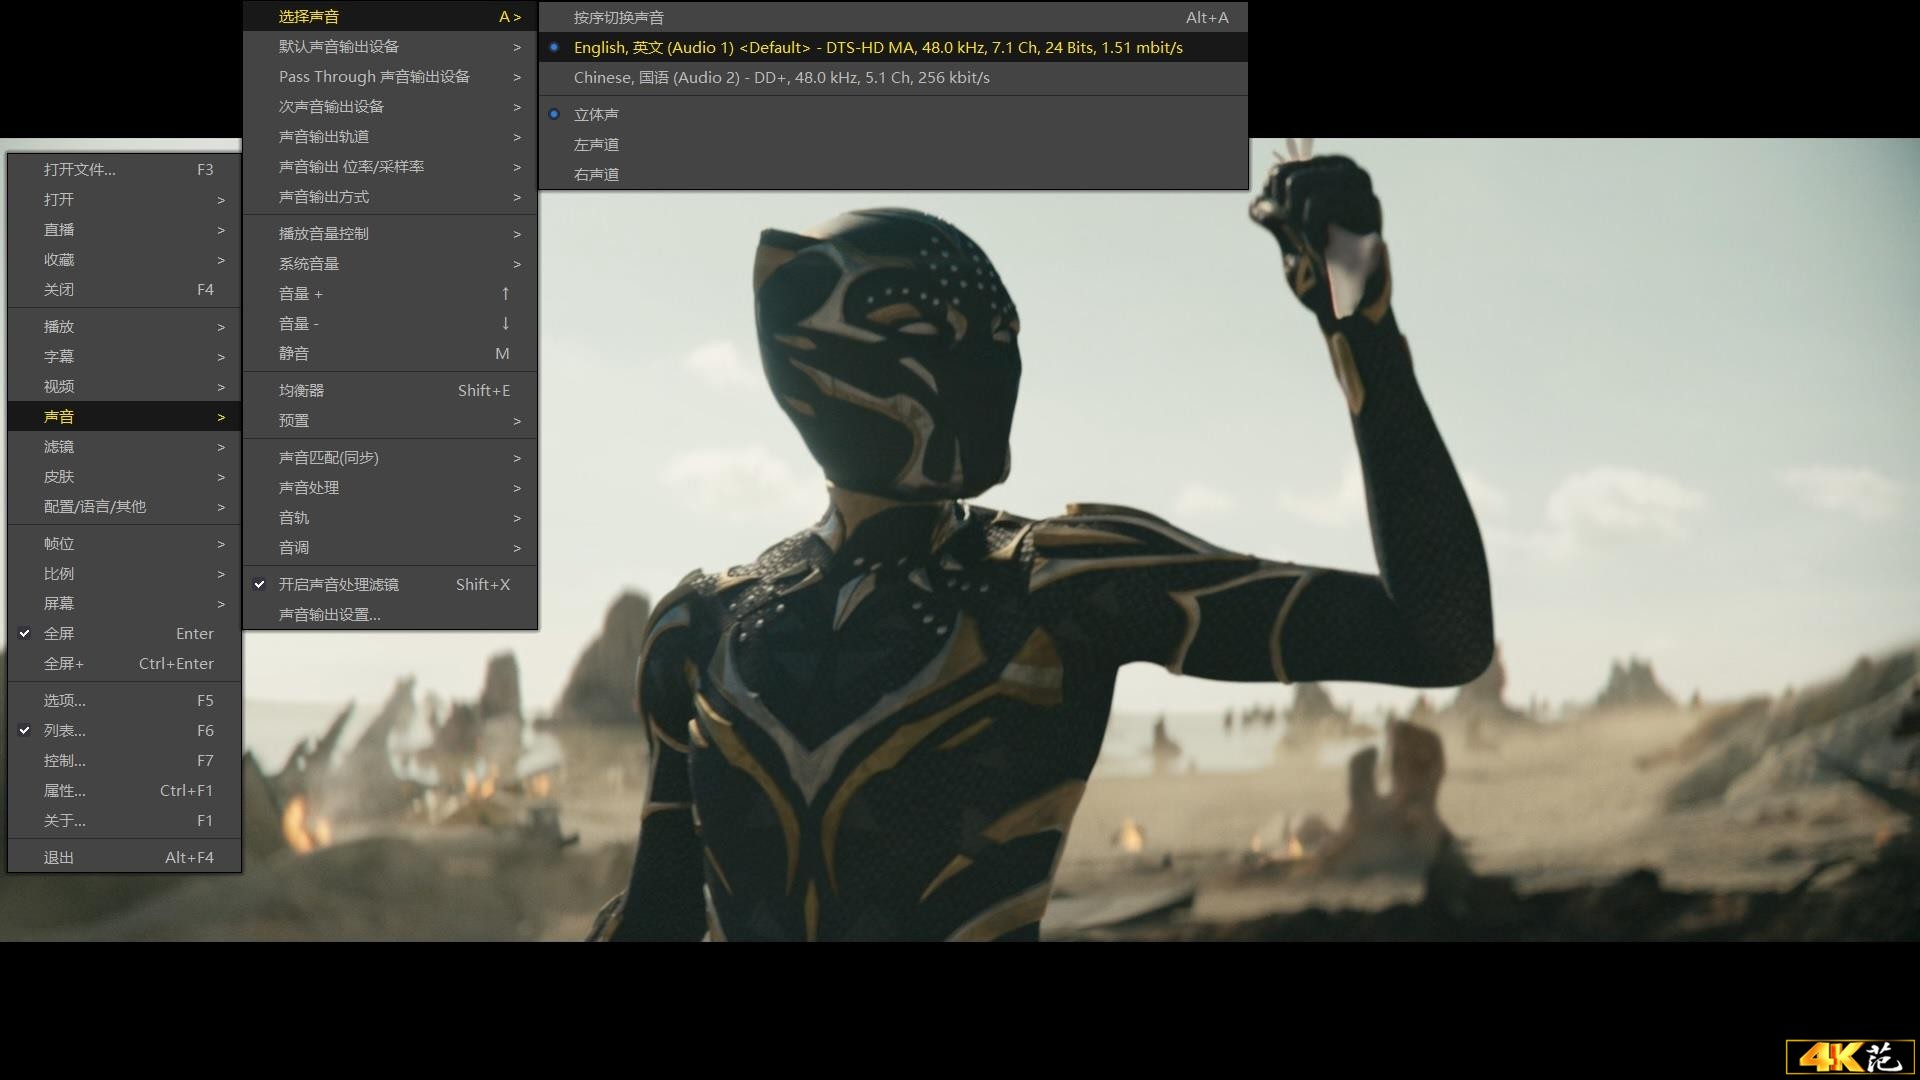Image resolution: width=1920 pixels, height=1080 pixels.
Task: Expand 音调 submenu
Action: (390, 547)
